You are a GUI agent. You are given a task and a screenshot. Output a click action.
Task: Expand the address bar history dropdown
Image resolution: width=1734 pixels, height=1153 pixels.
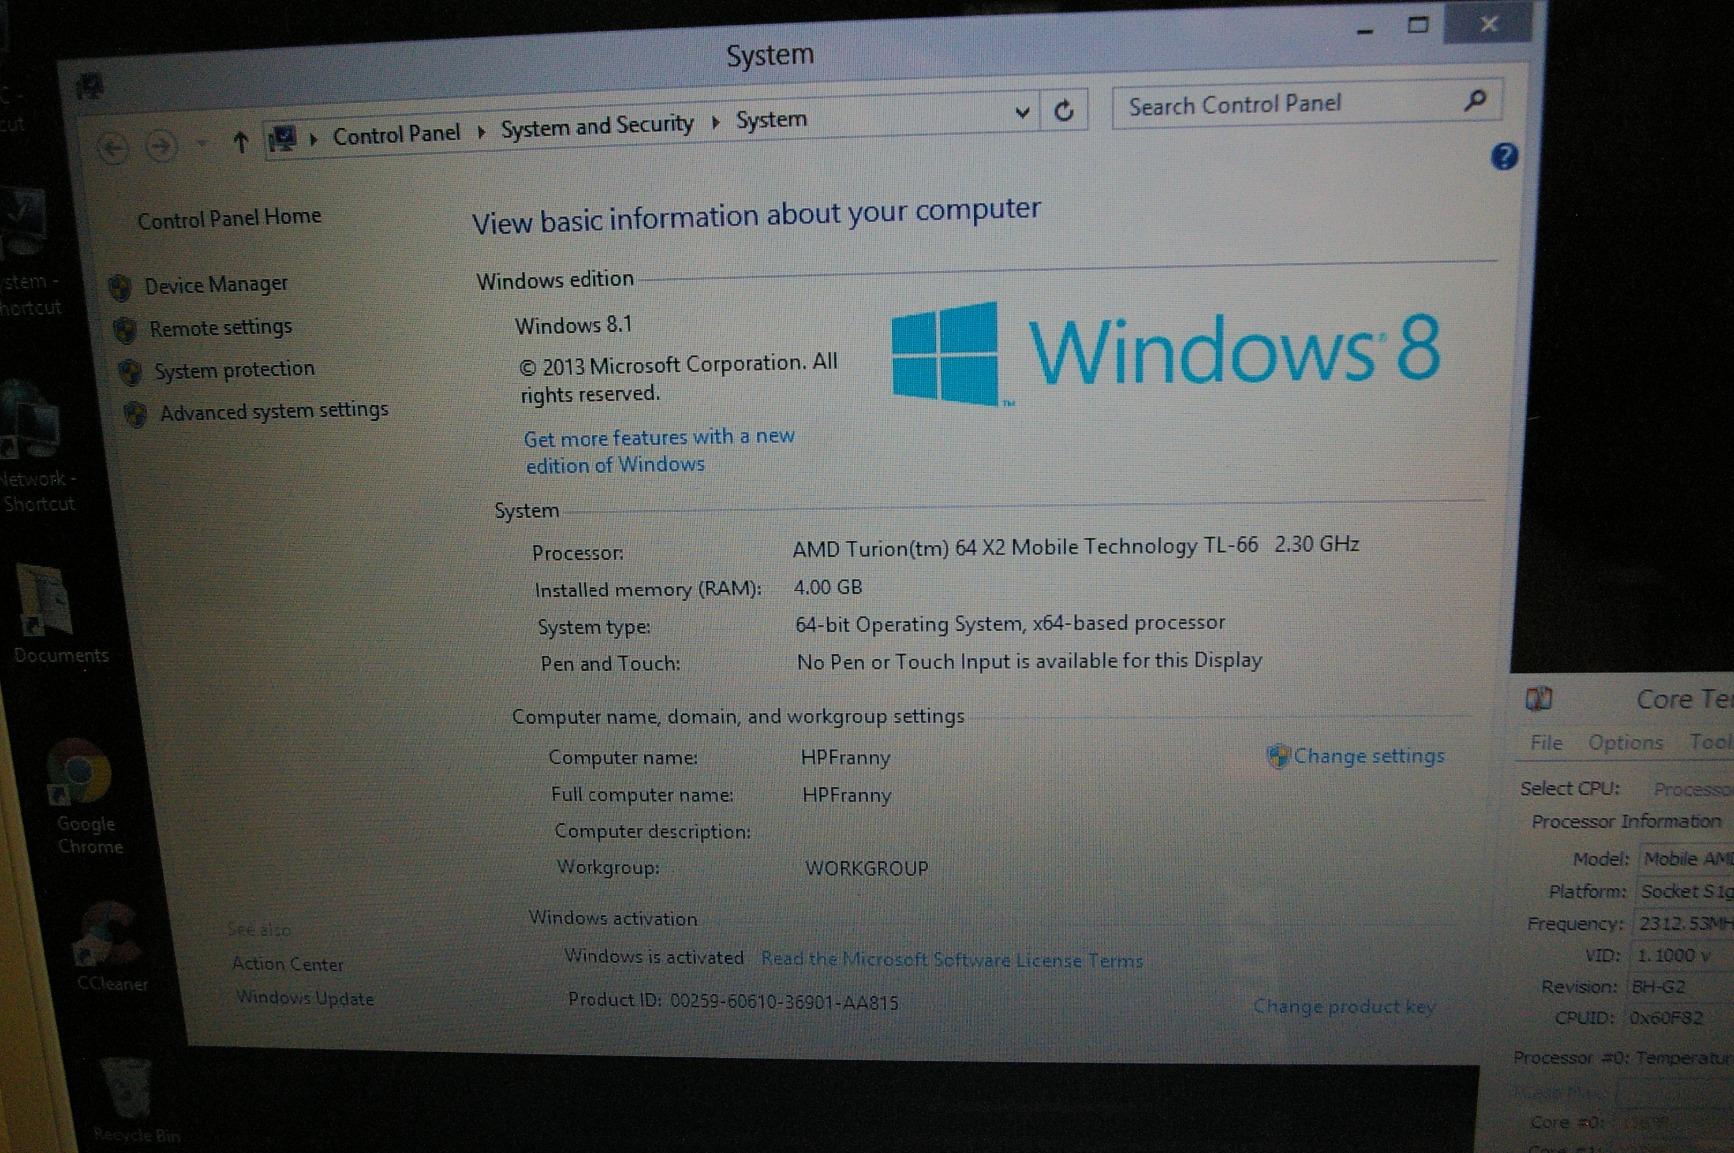[x=1022, y=113]
